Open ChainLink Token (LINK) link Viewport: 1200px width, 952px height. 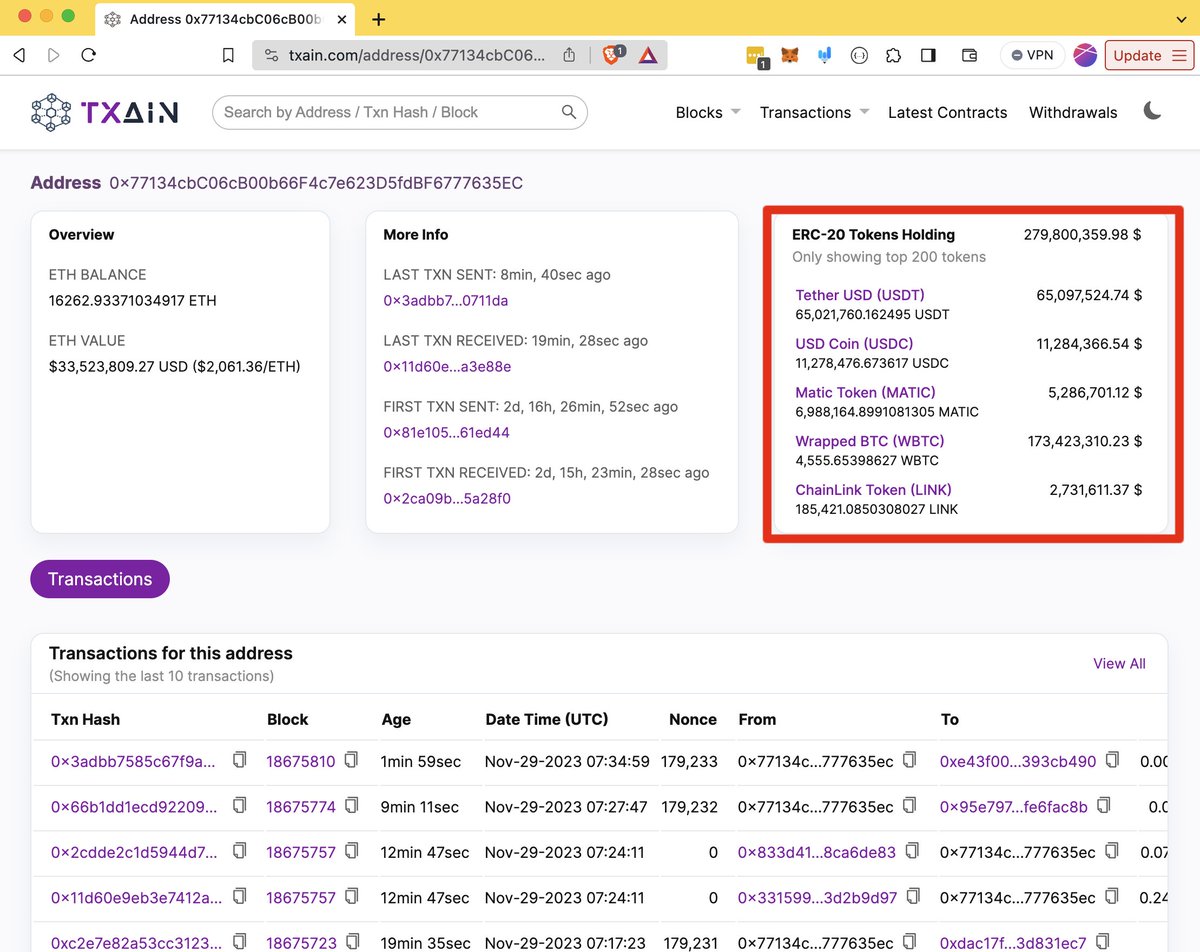click(873, 490)
